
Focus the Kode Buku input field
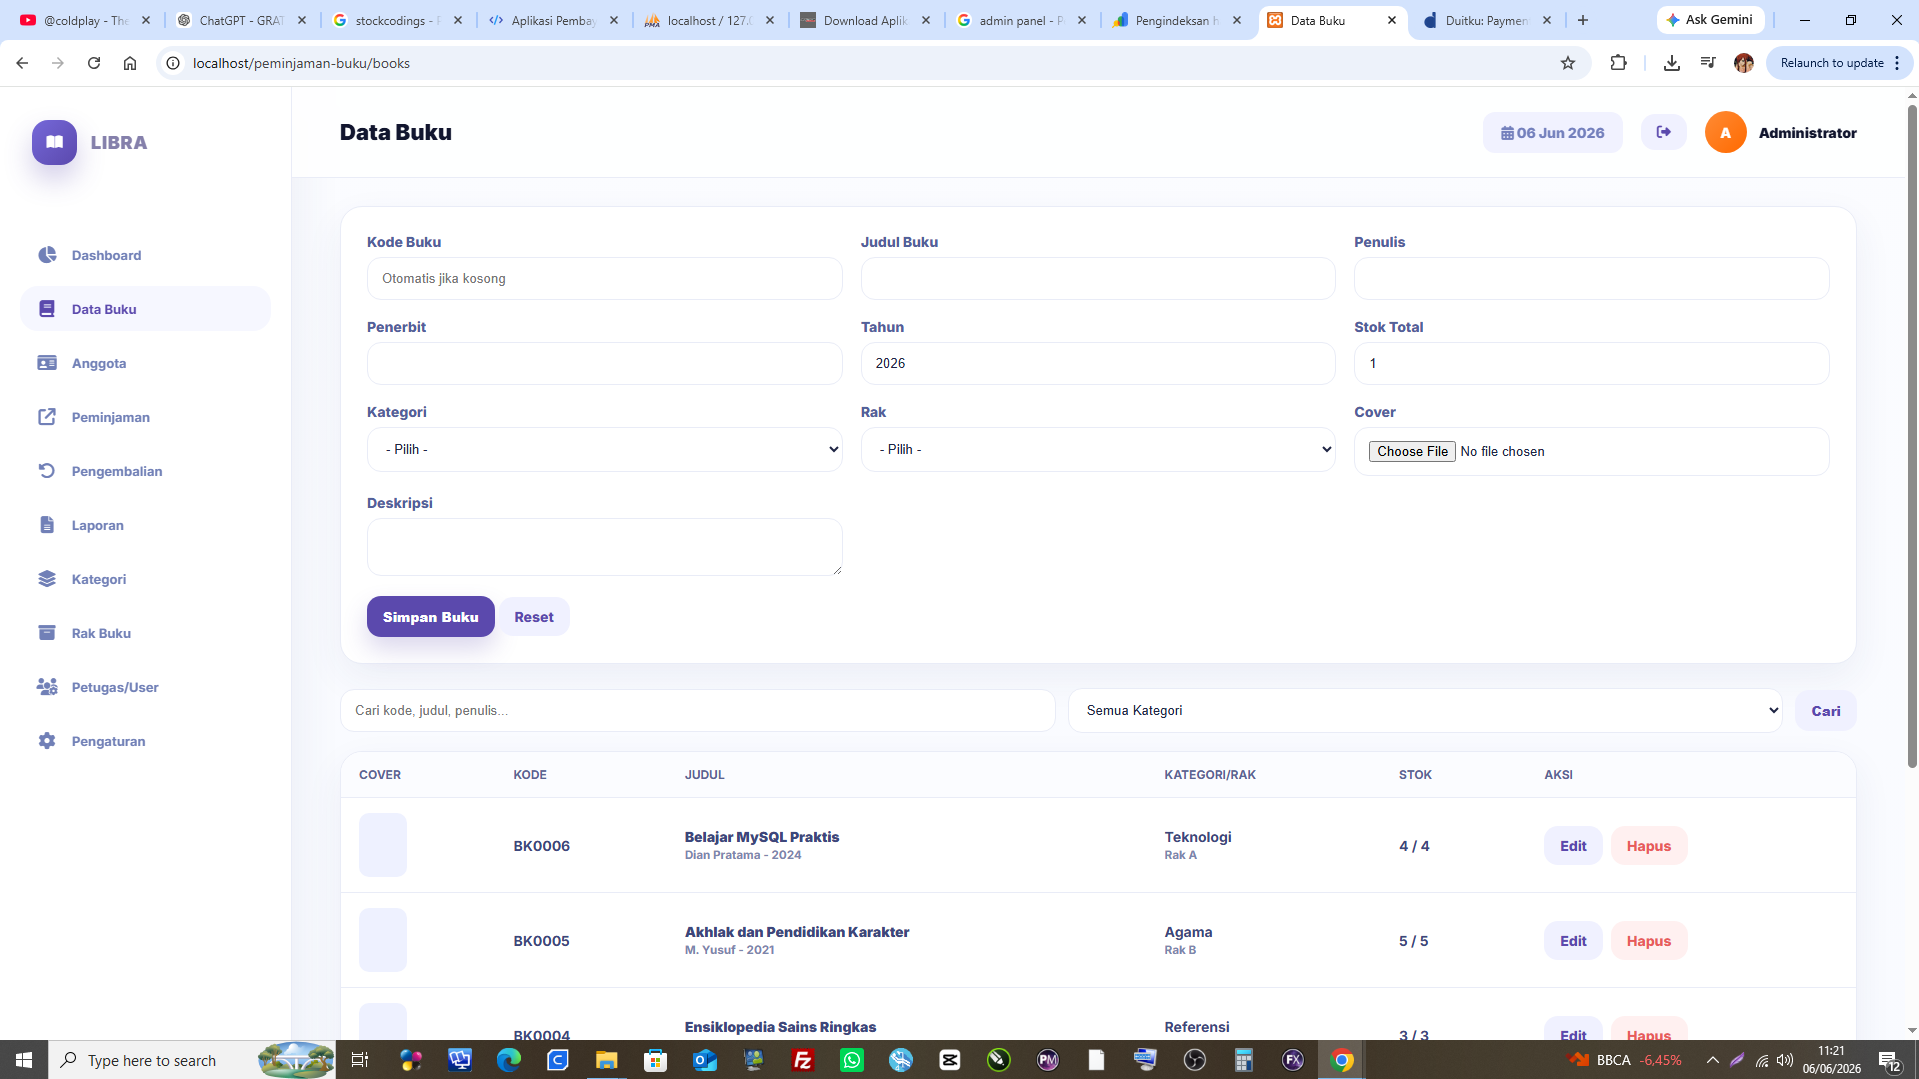pos(604,279)
